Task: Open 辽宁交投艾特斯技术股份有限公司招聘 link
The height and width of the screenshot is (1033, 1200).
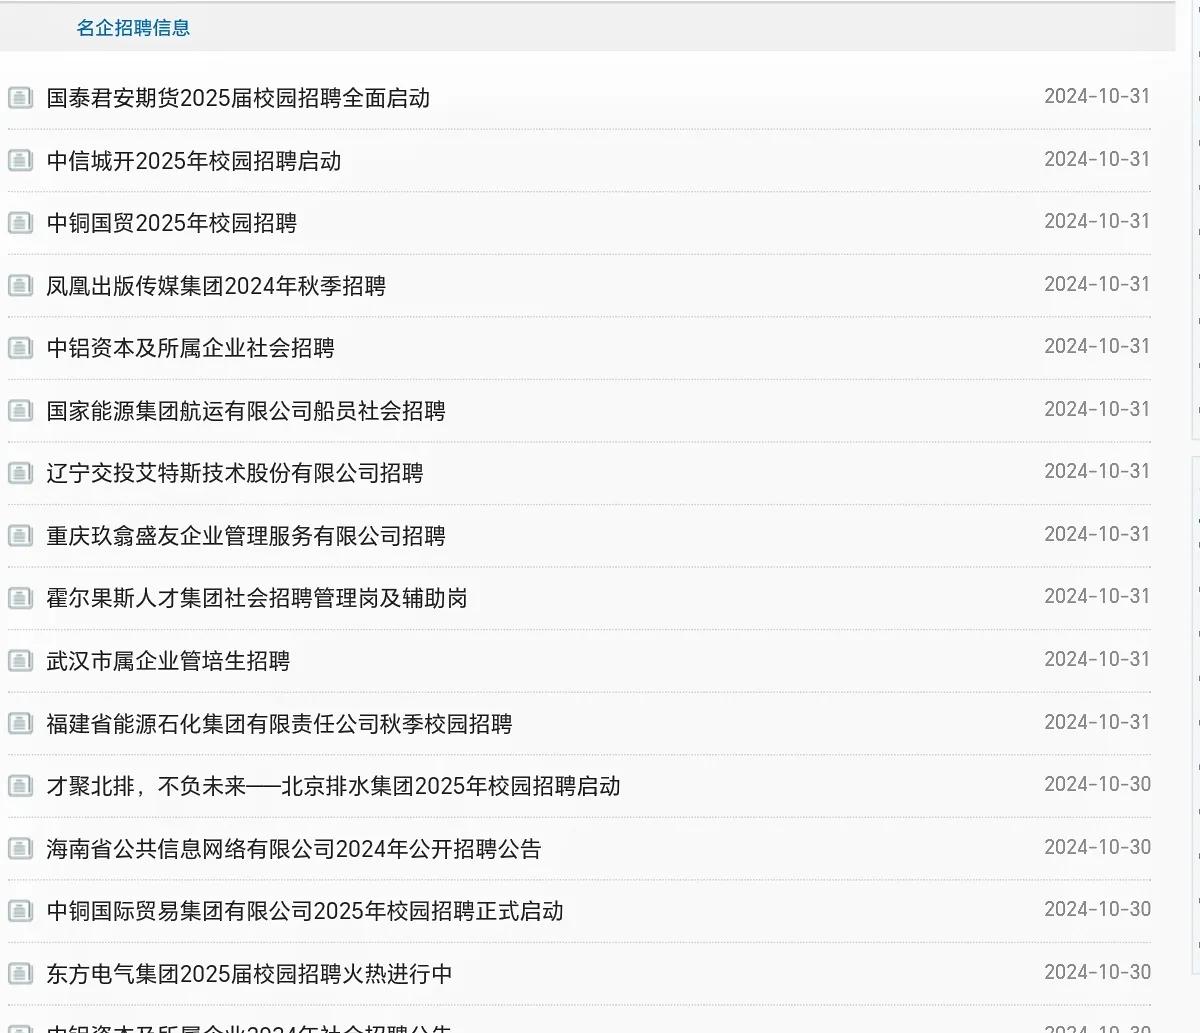Action: (x=235, y=473)
